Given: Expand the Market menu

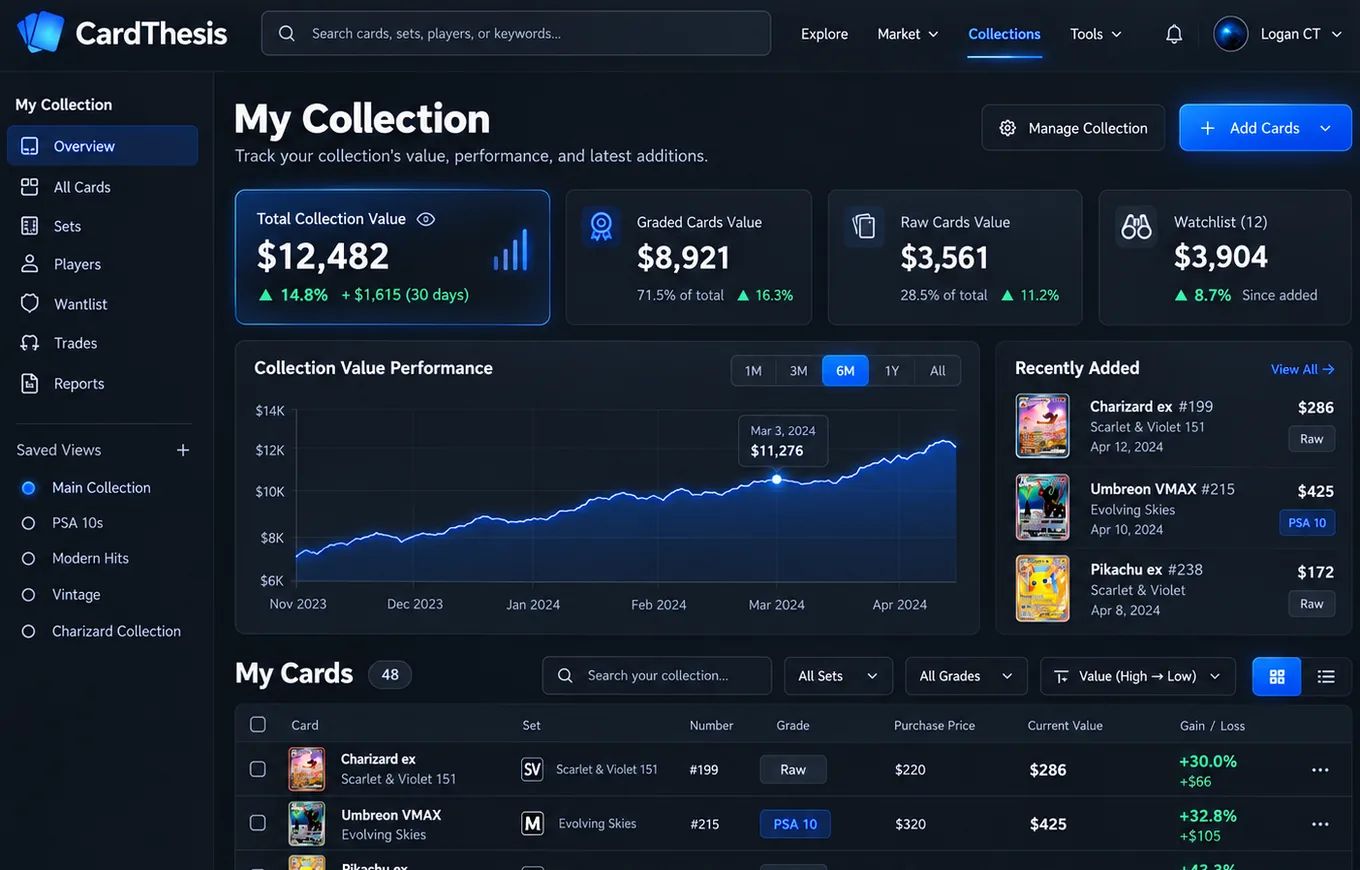Looking at the screenshot, I should click(908, 34).
